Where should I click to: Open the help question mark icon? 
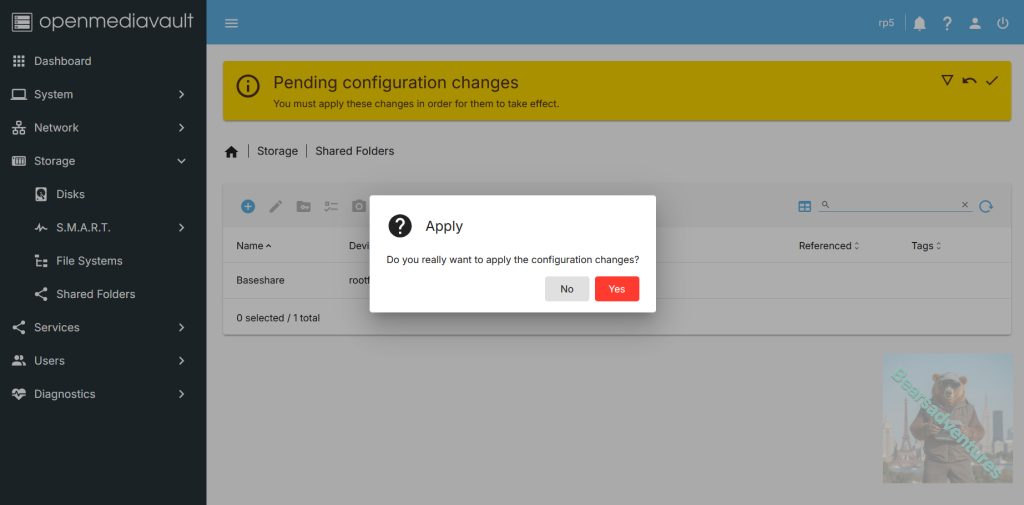[x=947, y=23]
